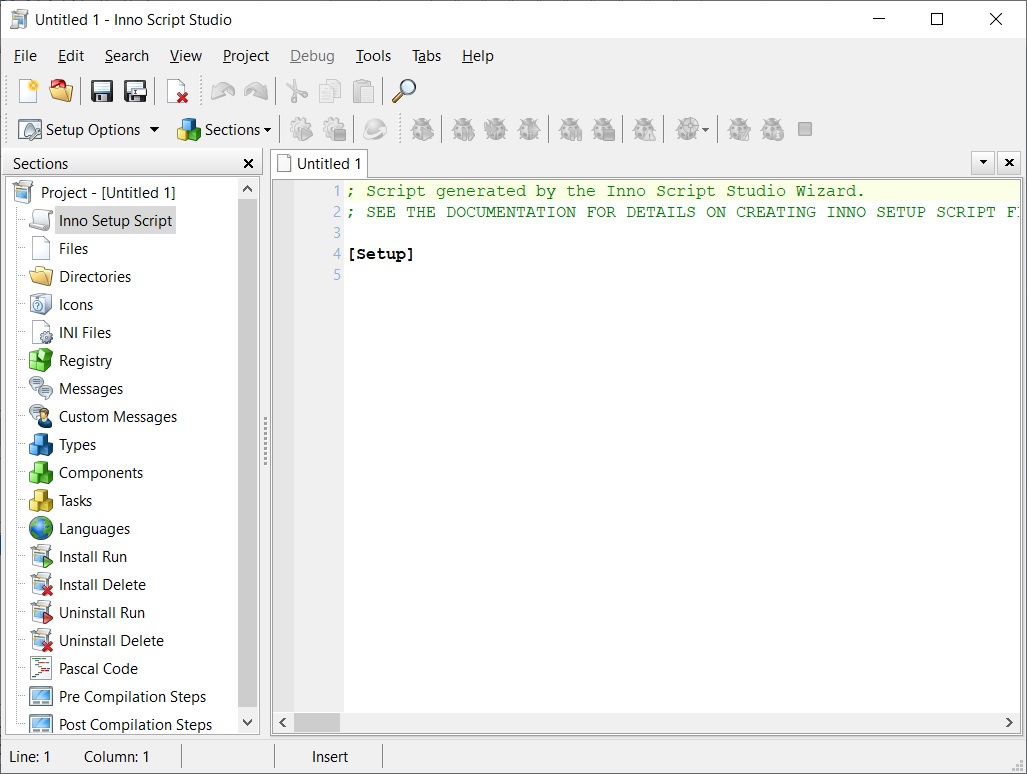This screenshot has height=774, width=1027.
Task: Paste from clipboard using the Paste icon
Action: coord(364,91)
